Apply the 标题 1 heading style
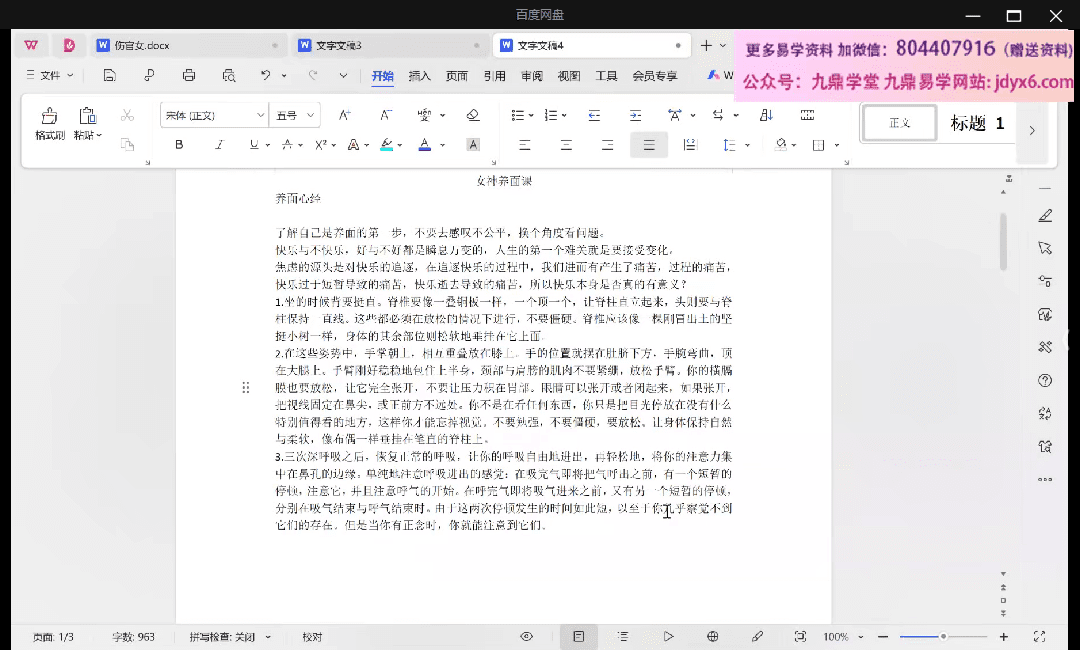This screenshot has width=1080, height=650. tap(977, 124)
